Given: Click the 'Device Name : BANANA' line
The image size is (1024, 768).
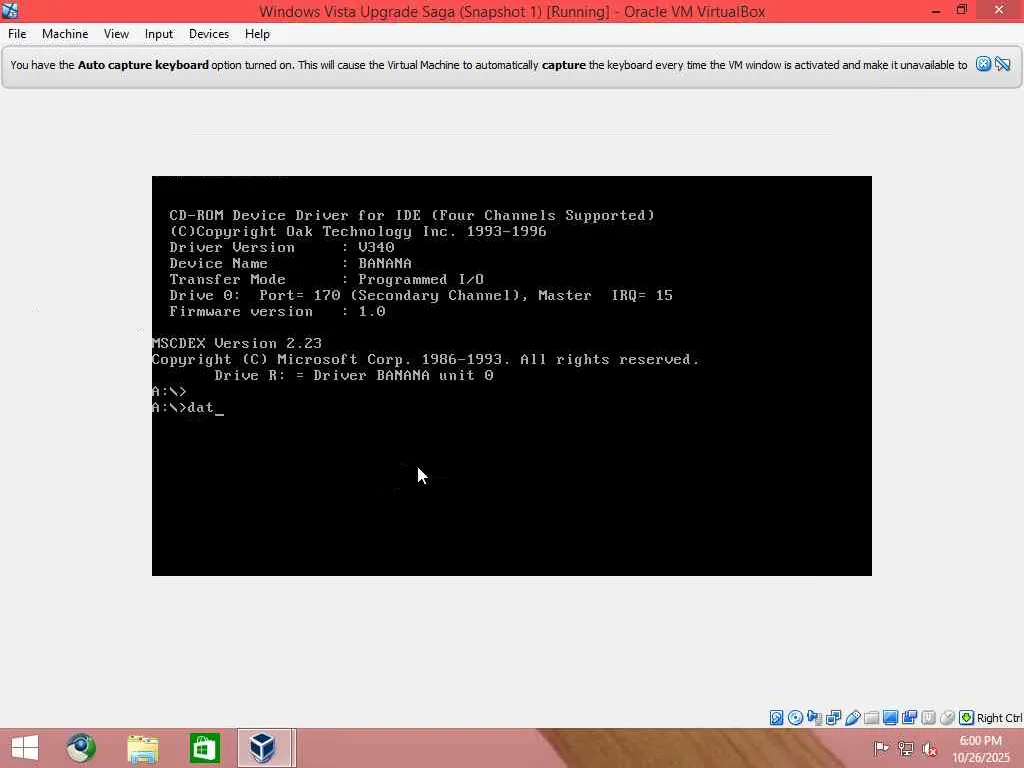Looking at the screenshot, I should pyautogui.click(x=291, y=263).
